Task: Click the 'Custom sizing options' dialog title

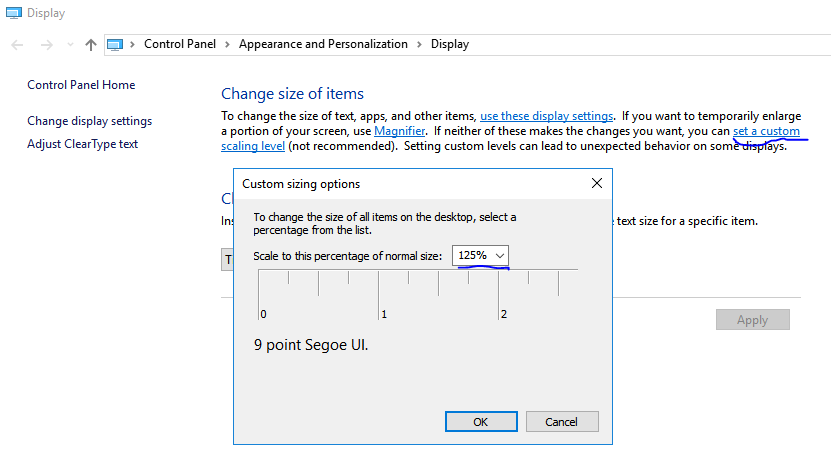Action: click(x=301, y=184)
